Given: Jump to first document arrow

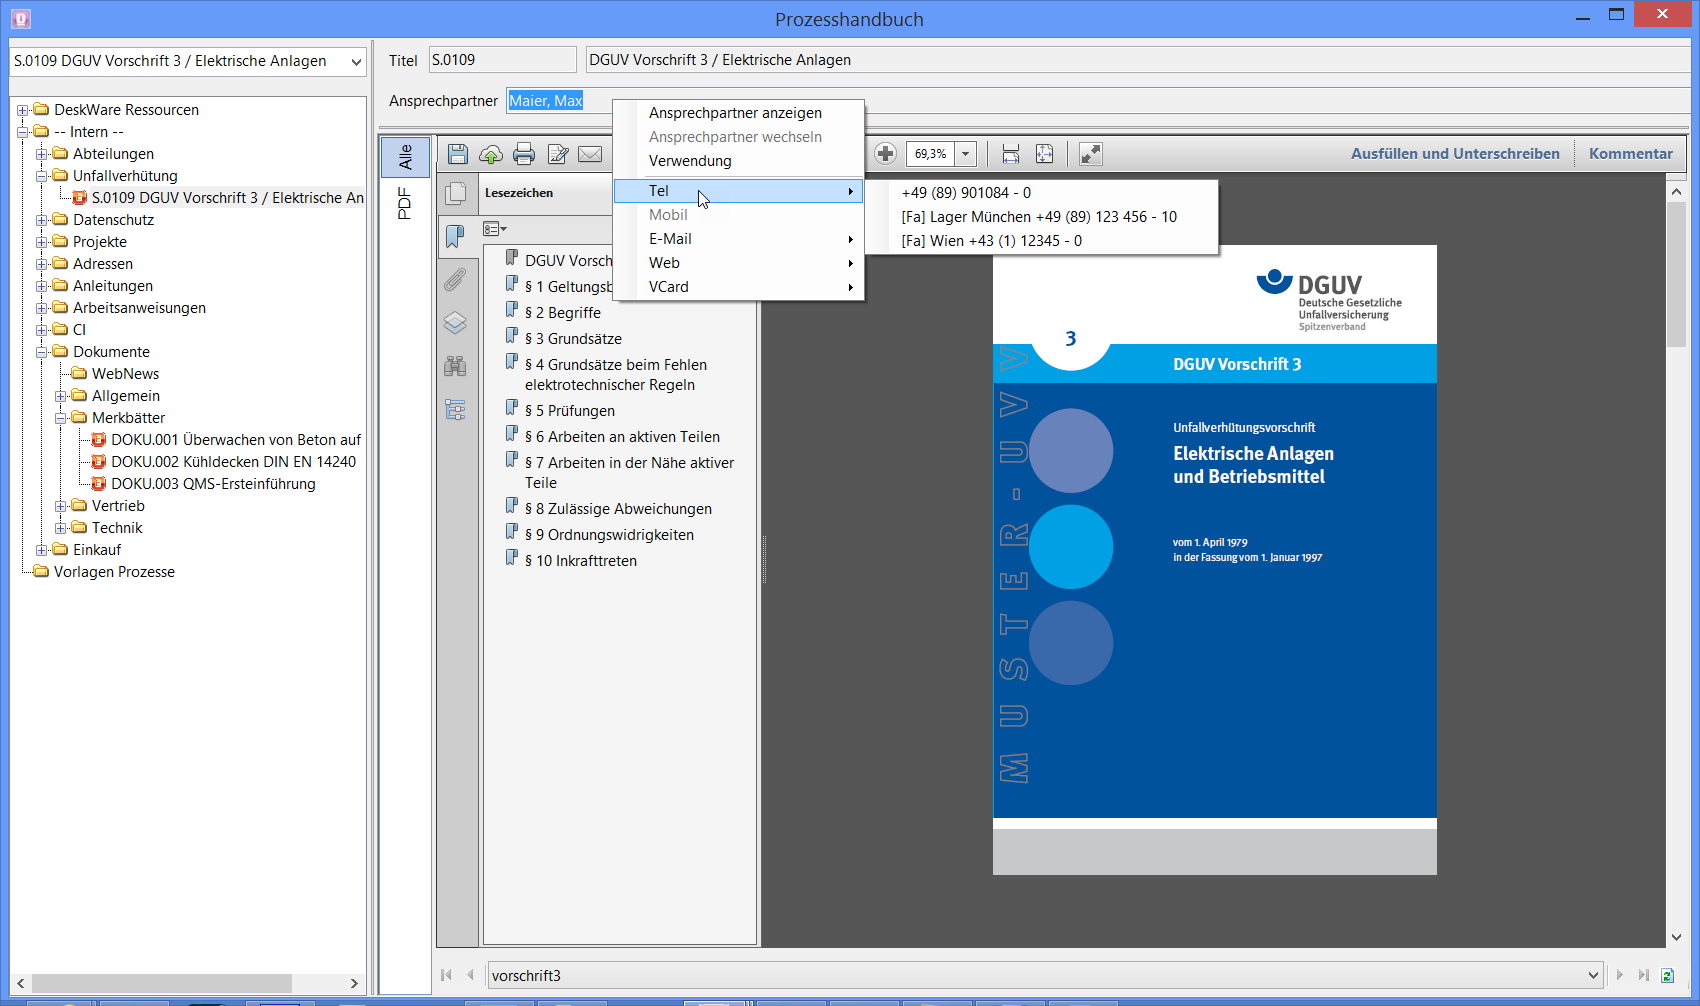Looking at the screenshot, I should pyautogui.click(x=446, y=975).
